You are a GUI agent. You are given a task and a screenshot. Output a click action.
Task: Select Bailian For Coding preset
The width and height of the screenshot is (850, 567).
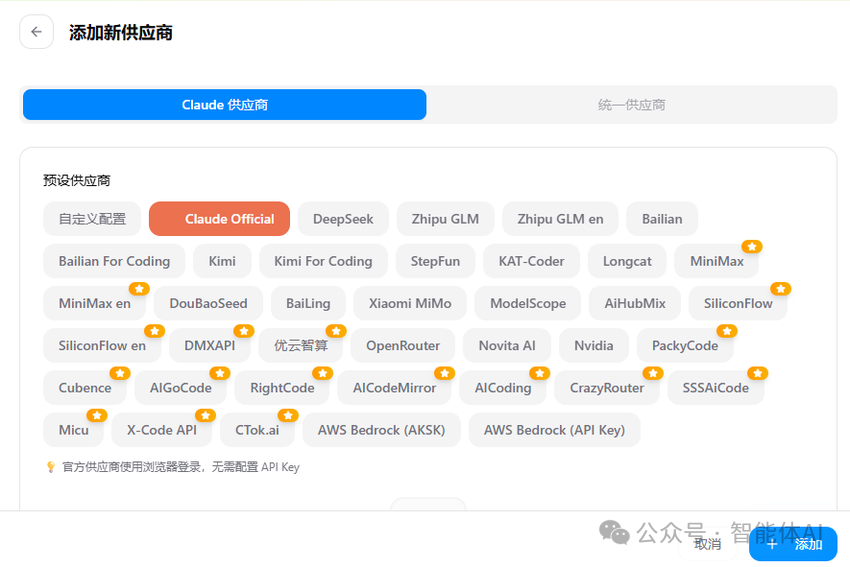click(x=114, y=261)
